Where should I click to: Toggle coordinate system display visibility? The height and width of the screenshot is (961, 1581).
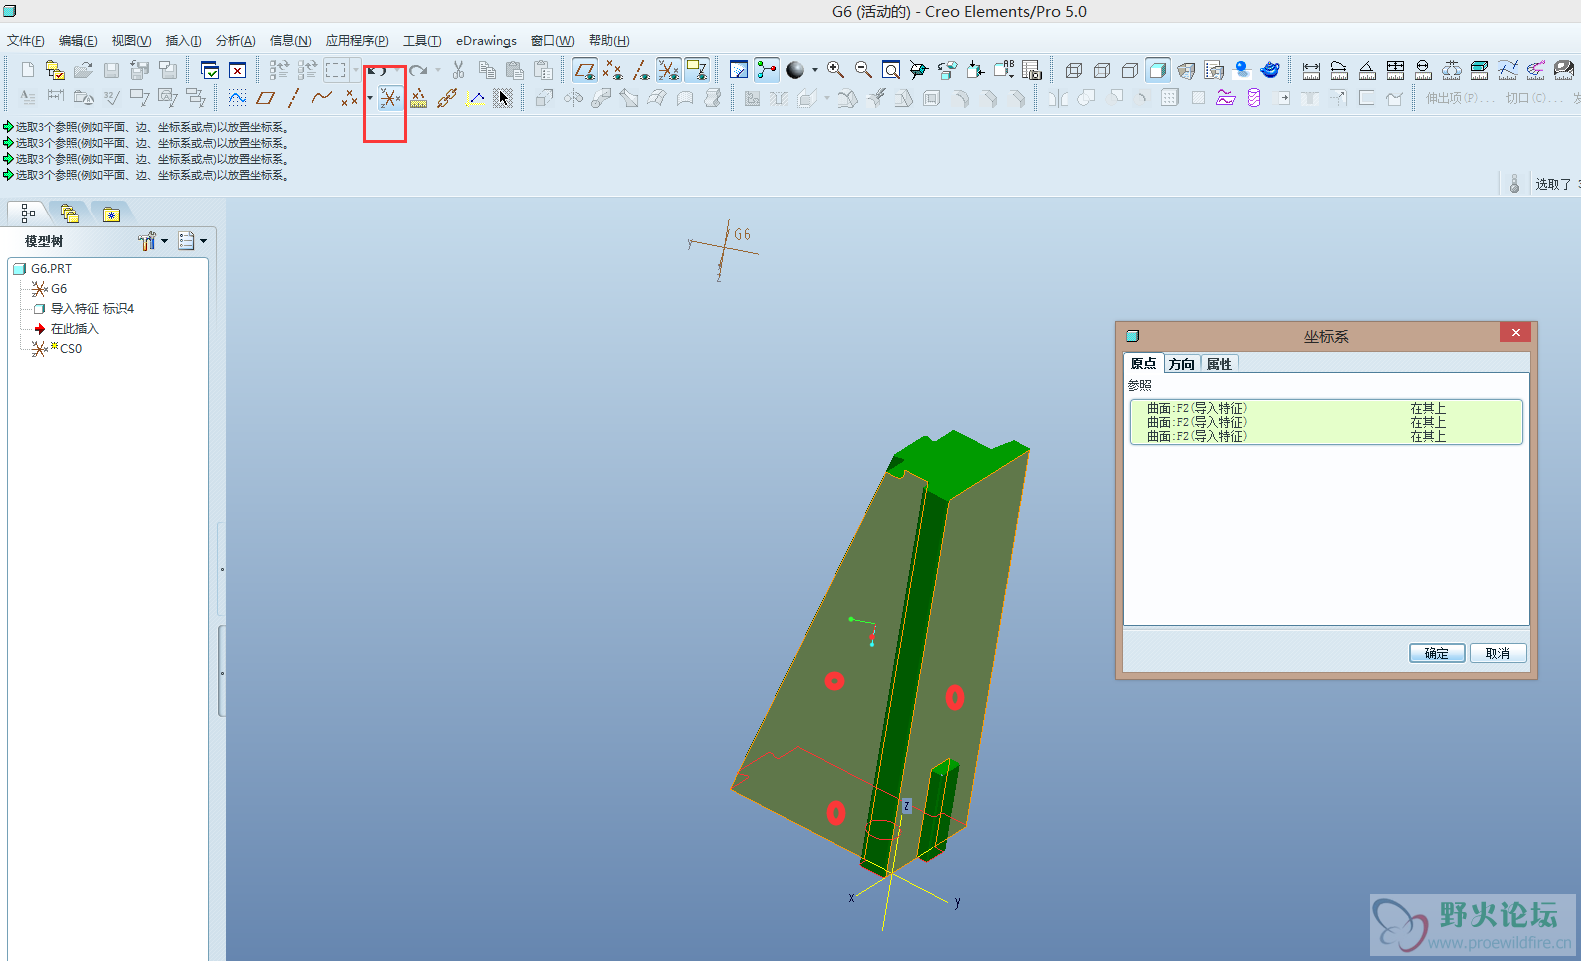[x=669, y=70]
